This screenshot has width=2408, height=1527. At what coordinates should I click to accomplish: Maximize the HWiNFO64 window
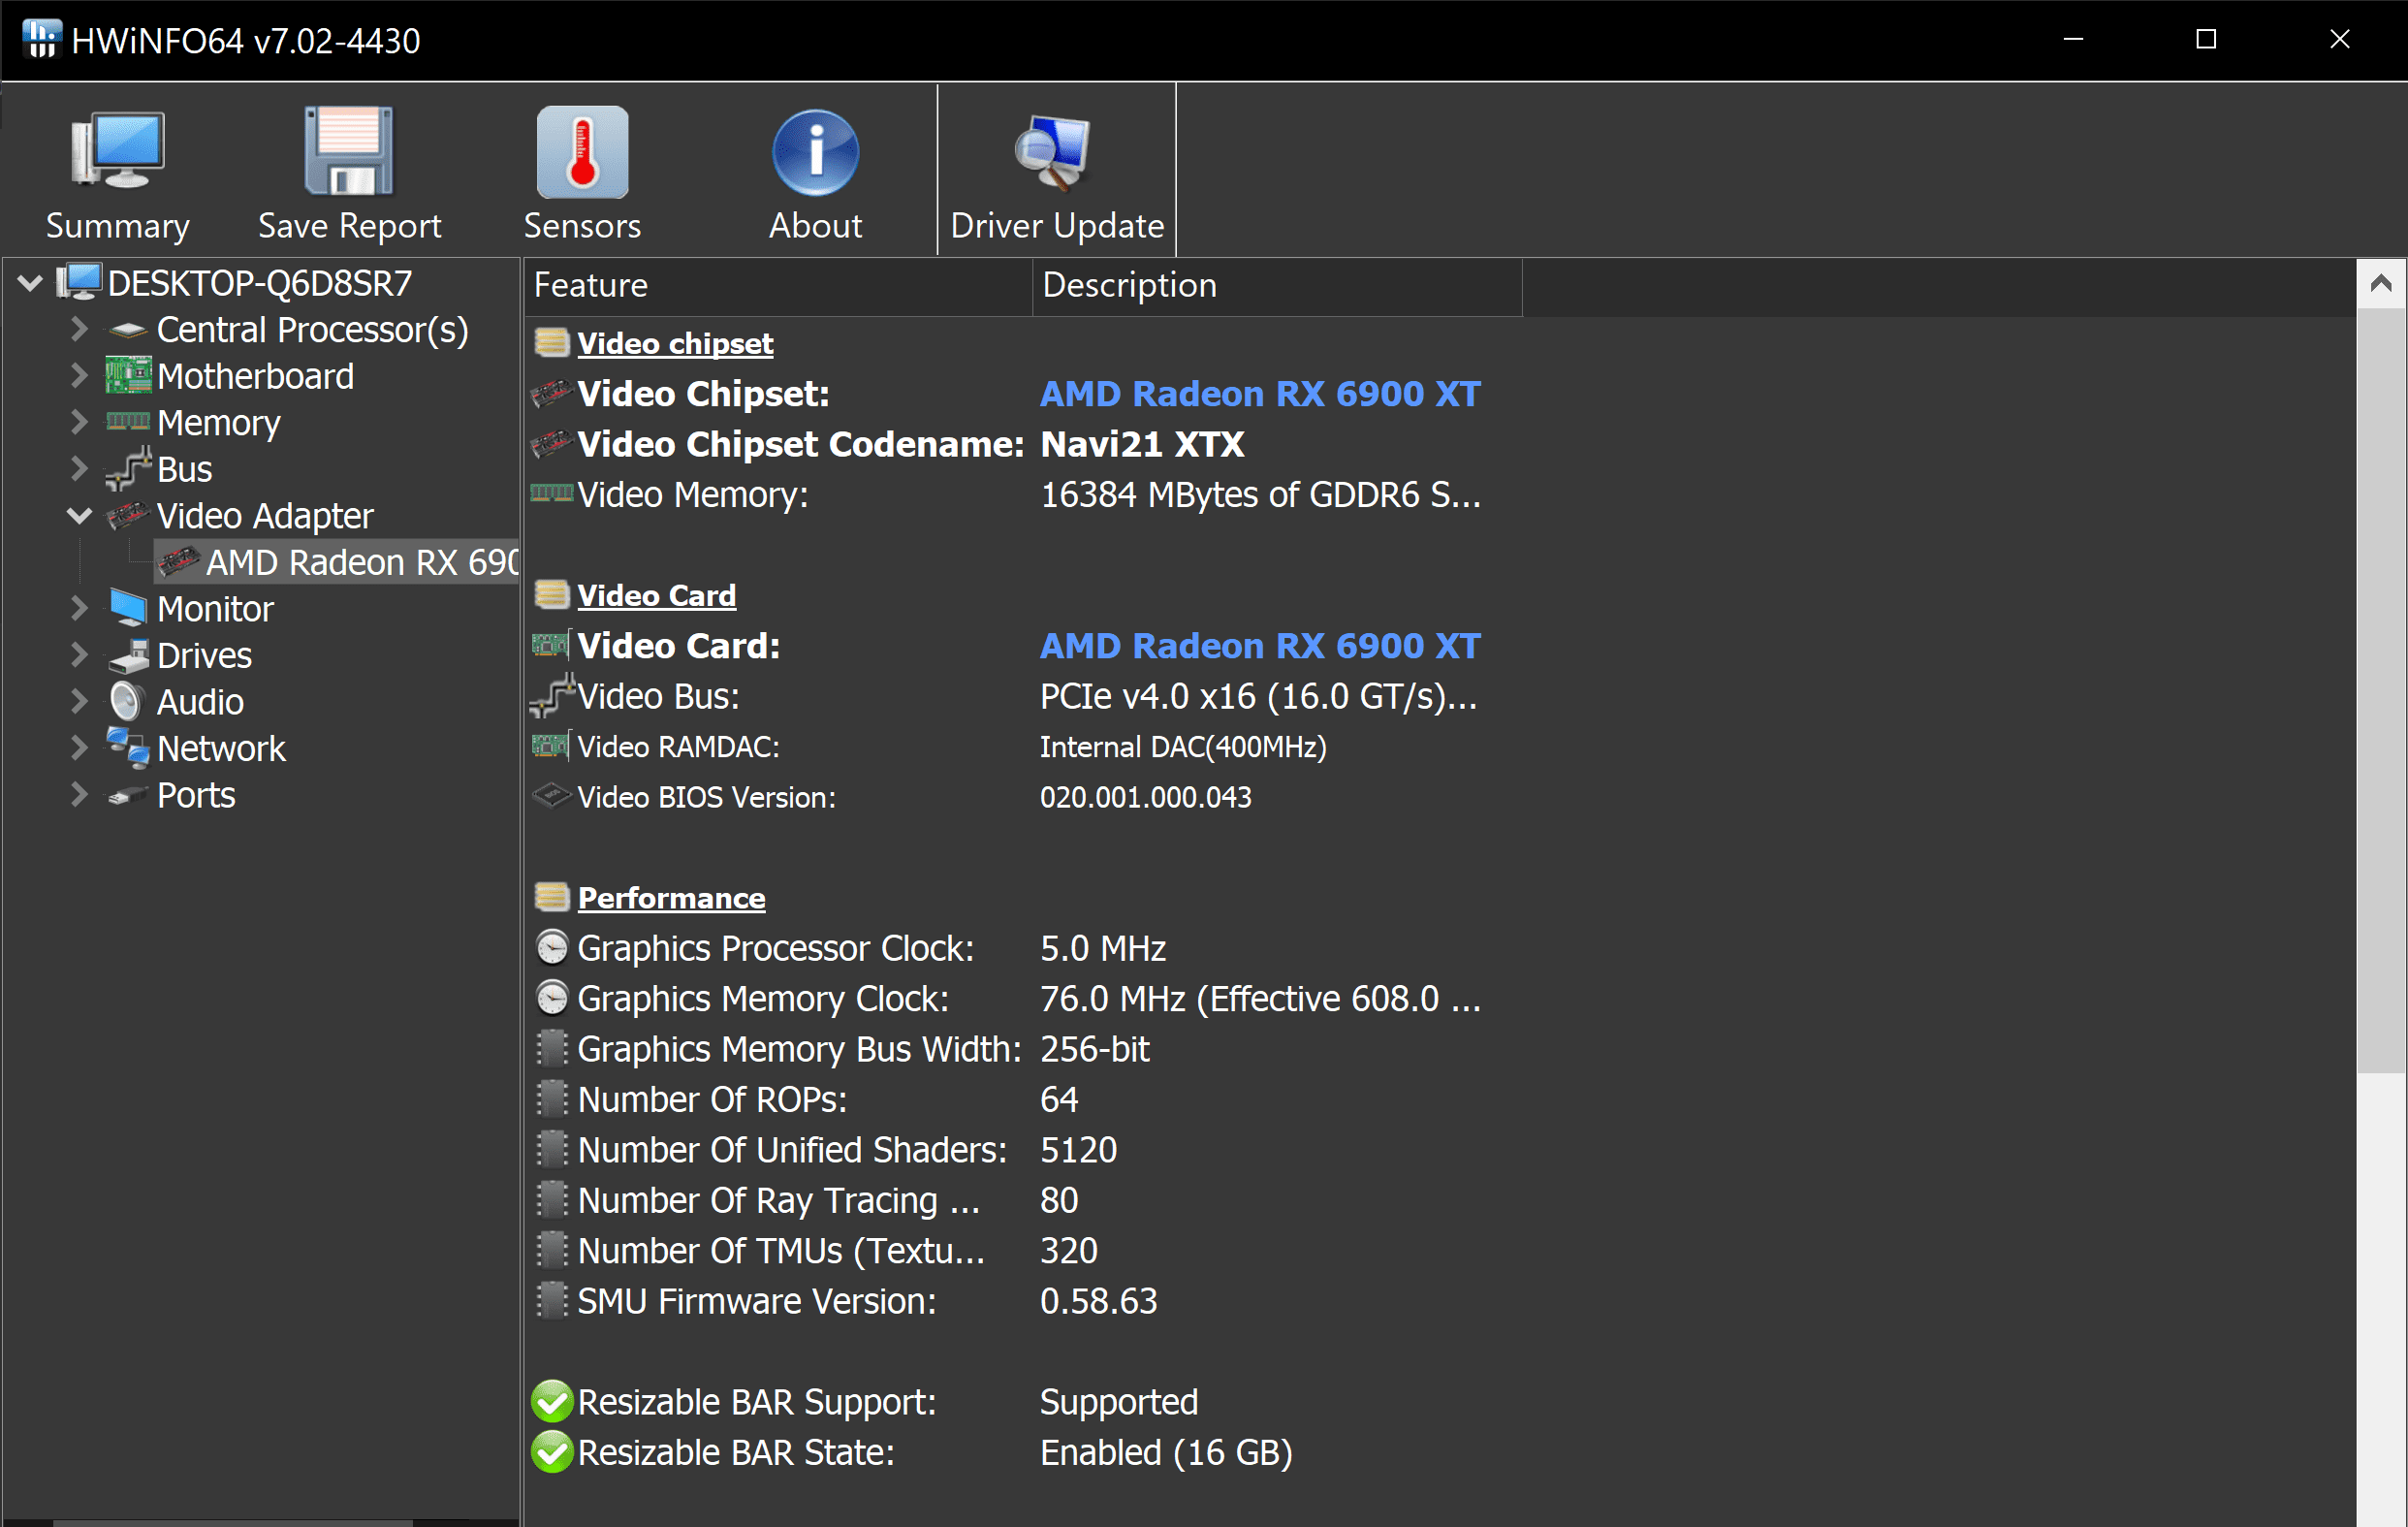coord(2206,39)
